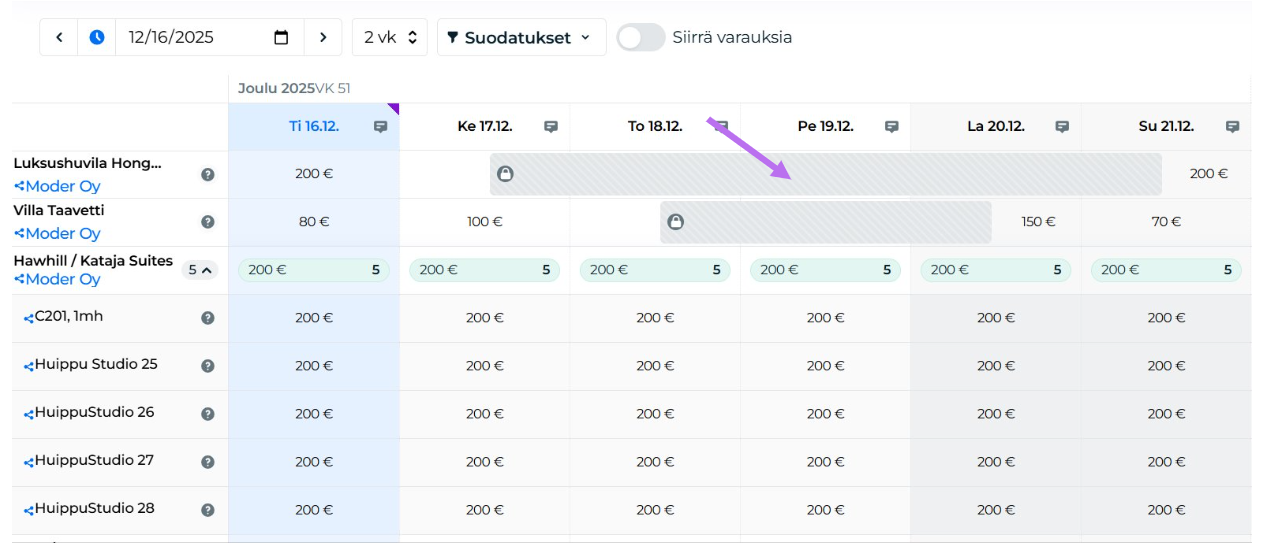The height and width of the screenshot is (550, 1261).
Task: Click HuippuStudio 27 room name
Action: (95, 461)
